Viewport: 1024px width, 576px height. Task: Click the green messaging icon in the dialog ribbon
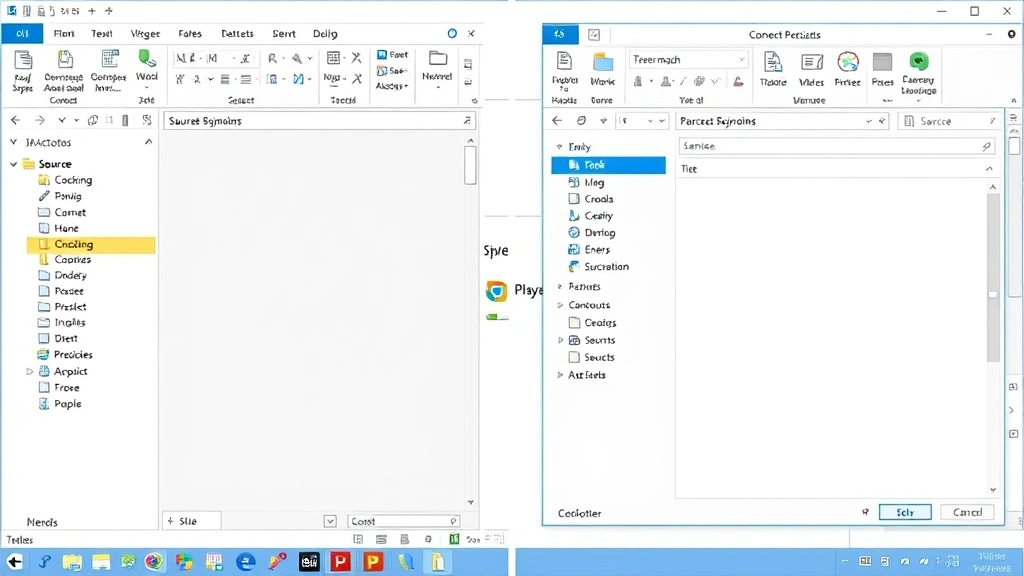click(x=919, y=63)
